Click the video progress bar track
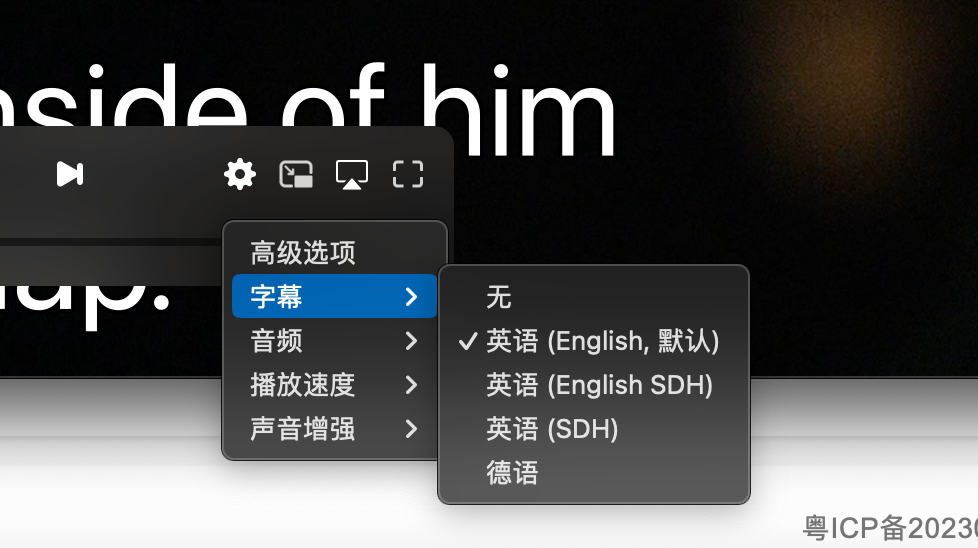 [x=111, y=242]
